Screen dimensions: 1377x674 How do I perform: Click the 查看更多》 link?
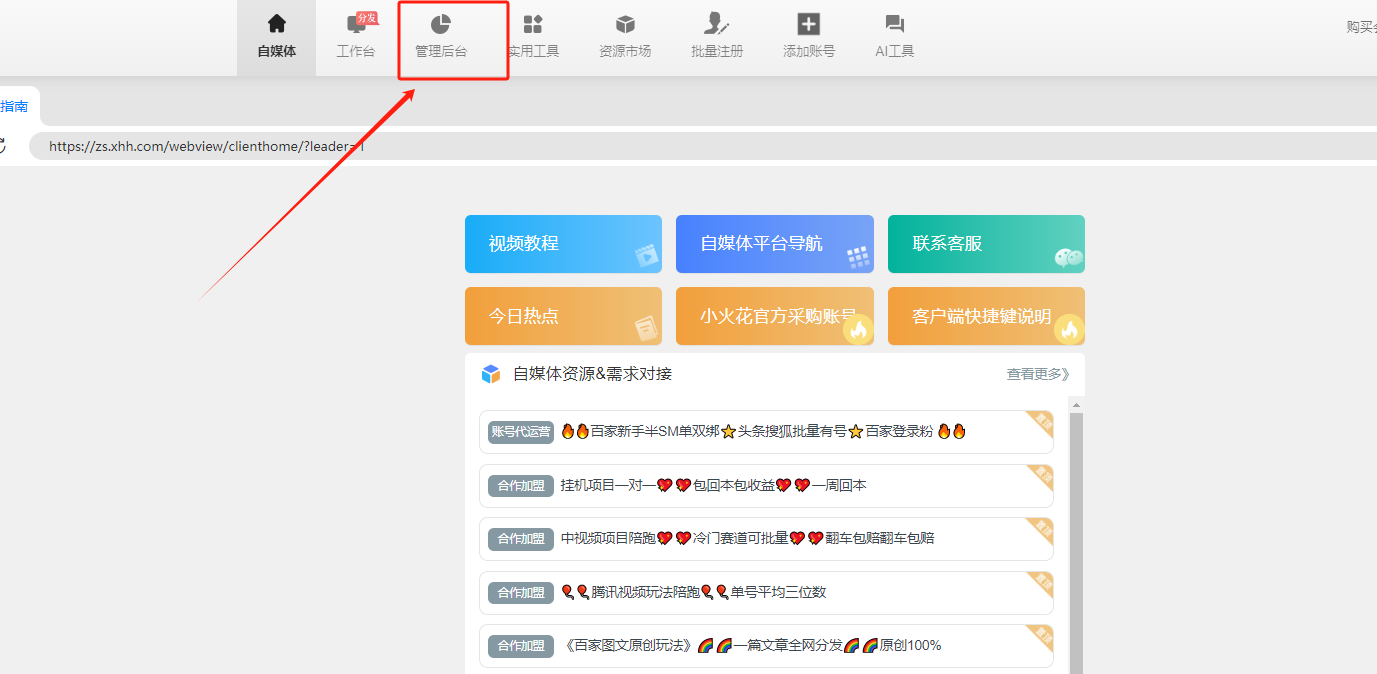pyautogui.click(x=1038, y=374)
